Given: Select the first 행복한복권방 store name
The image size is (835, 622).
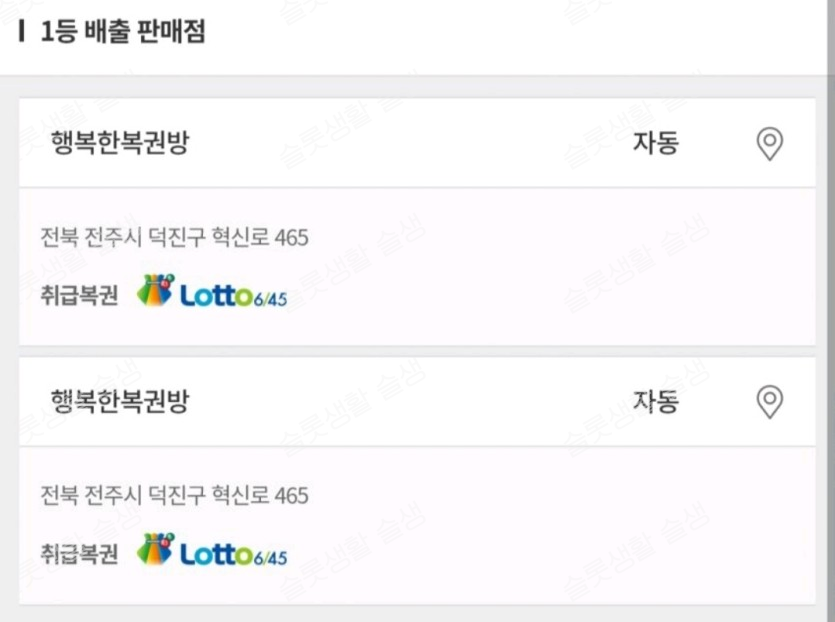Looking at the screenshot, I should coord(119,144).
